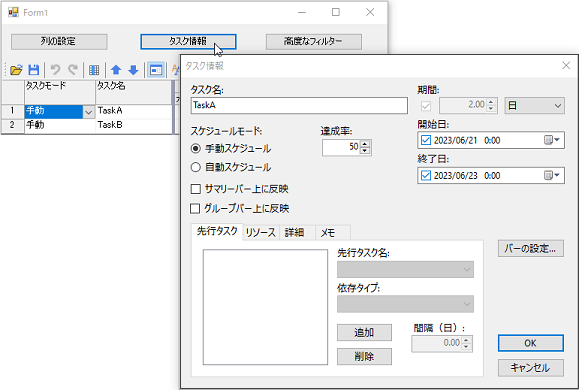Screen dimensions: 579x390
Task: Click OK to confirm task info
Action: tap(531, 343)
